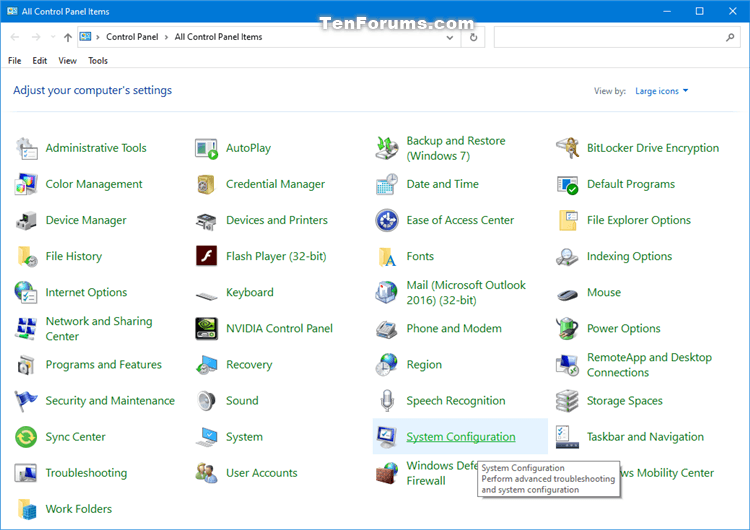Open the Mail (Microsoft Outlook 2016) icon
Image resolution: width=750 pixels, height=530 pixels.
[x=387, y=293]
